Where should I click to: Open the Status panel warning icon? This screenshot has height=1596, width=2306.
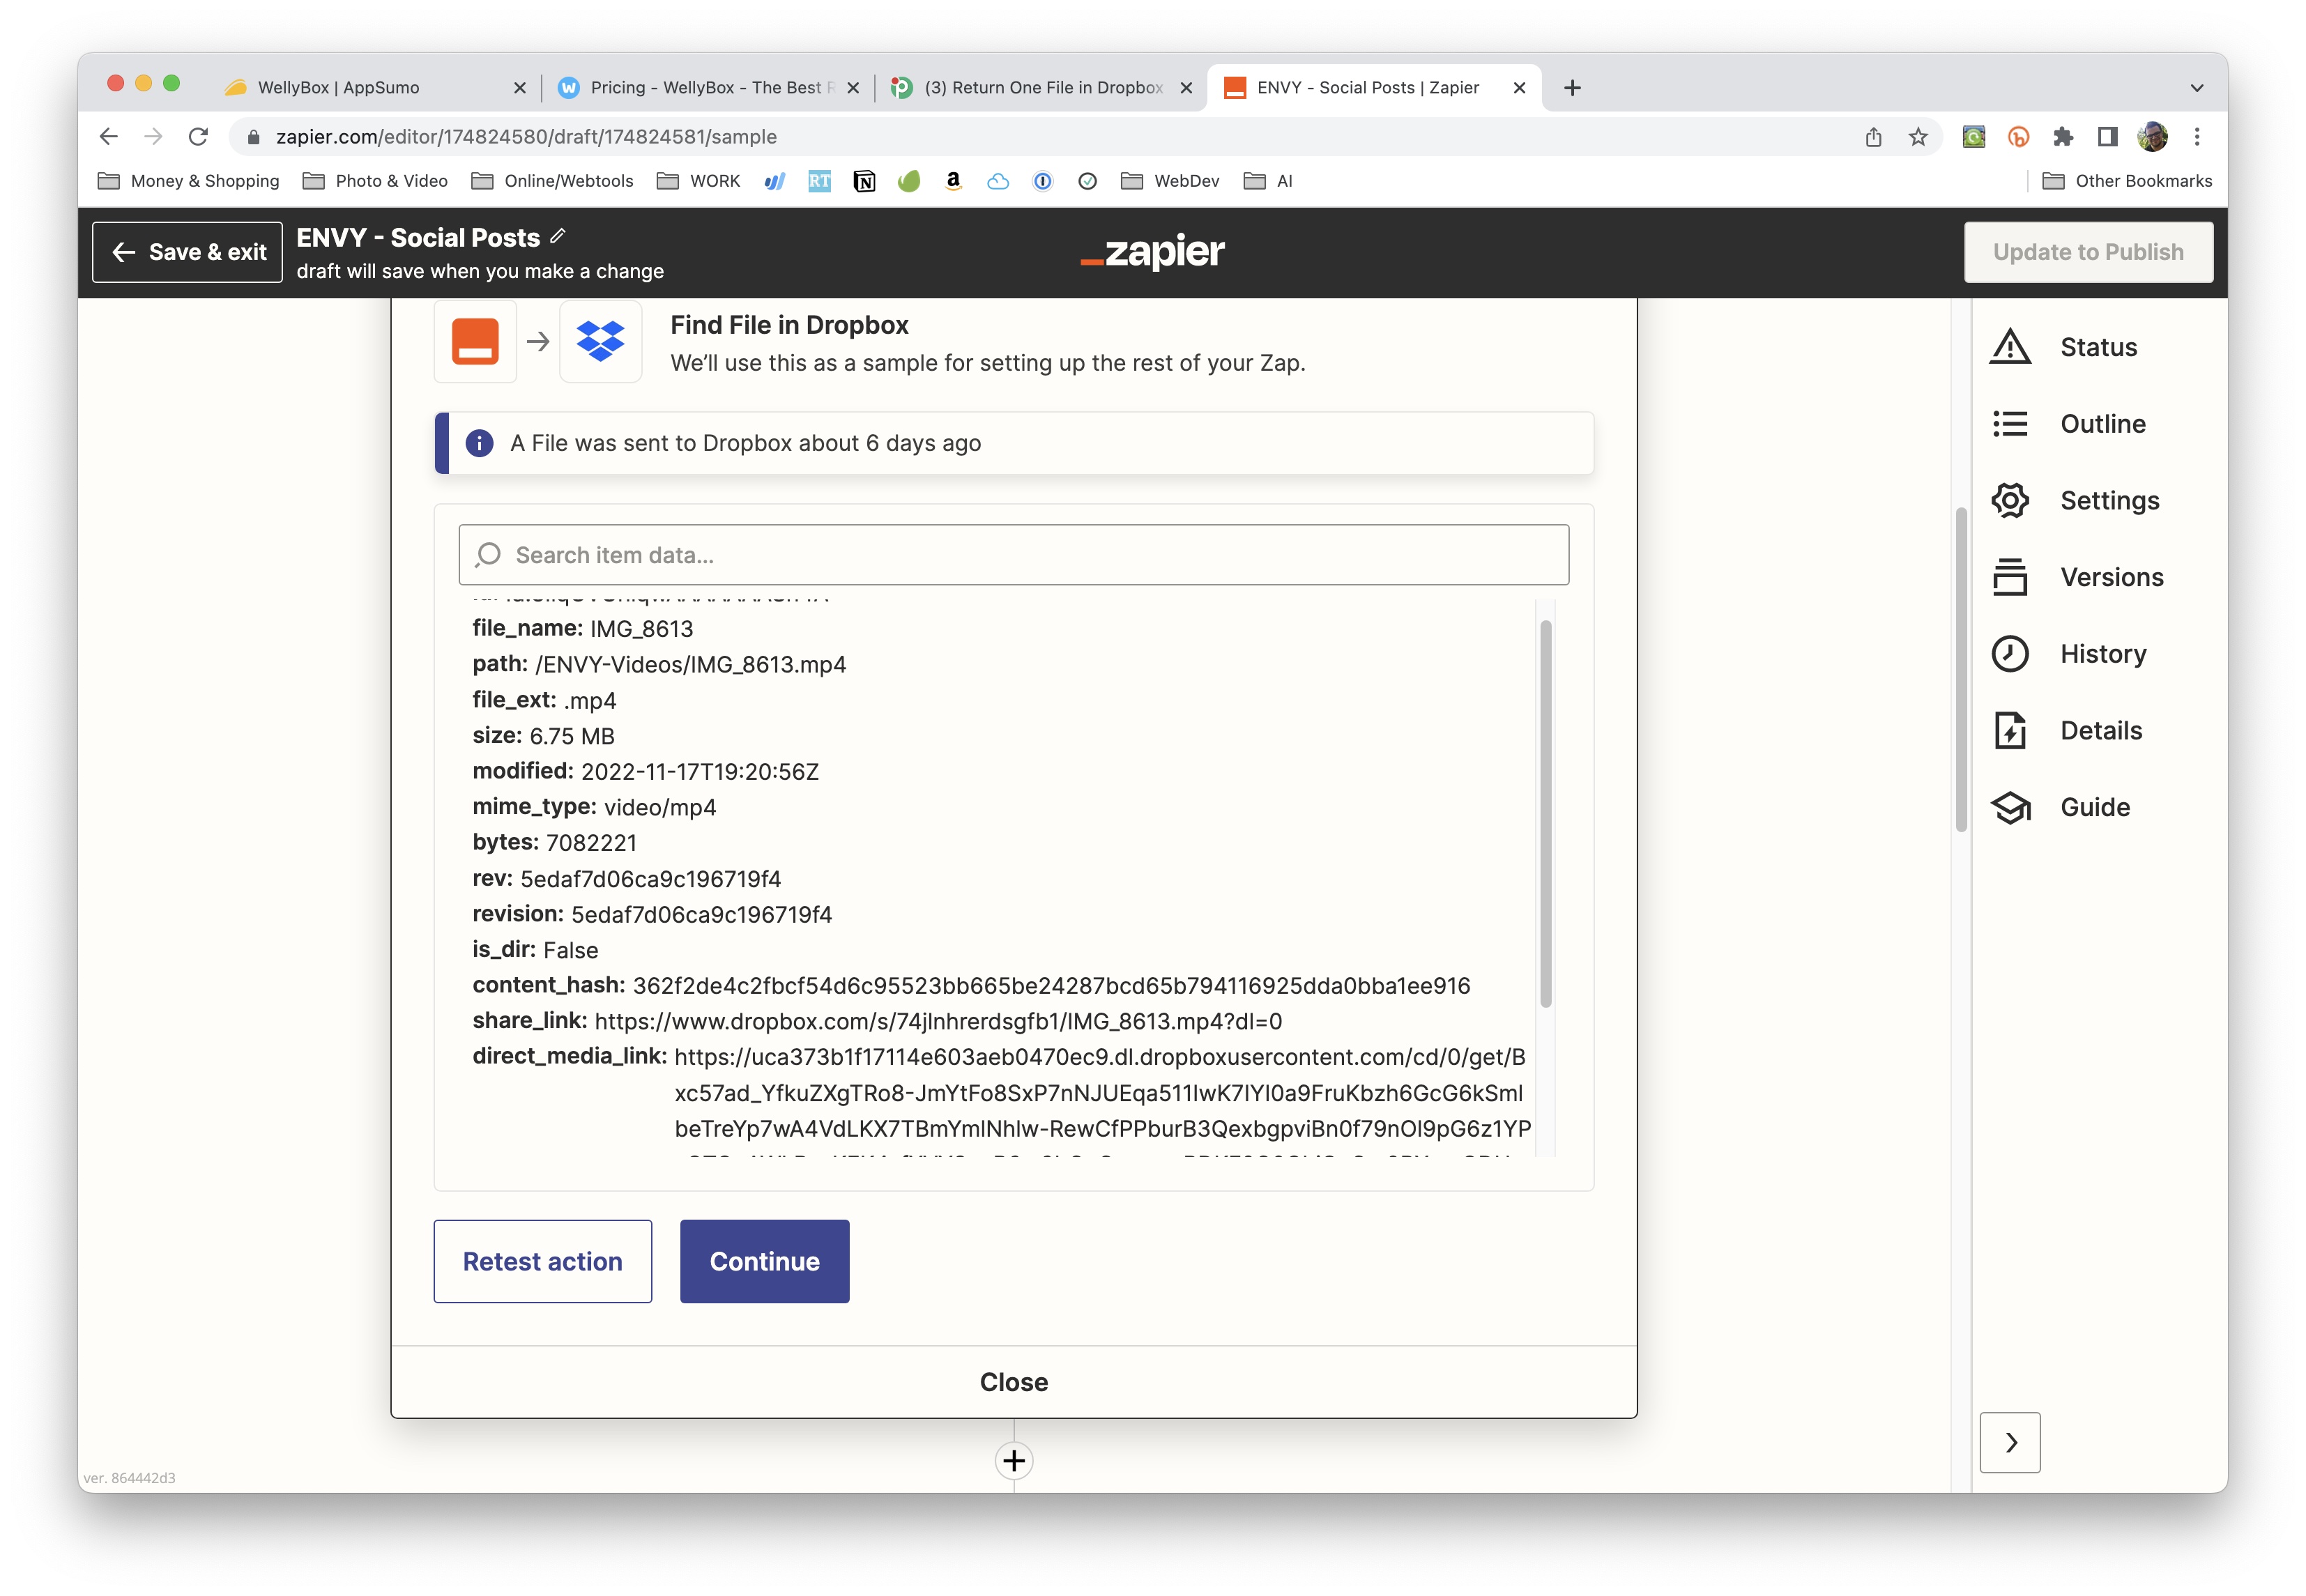2009,347
